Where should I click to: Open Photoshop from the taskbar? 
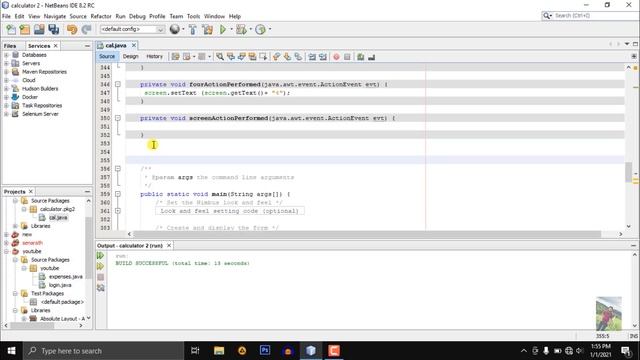(265, 351)
